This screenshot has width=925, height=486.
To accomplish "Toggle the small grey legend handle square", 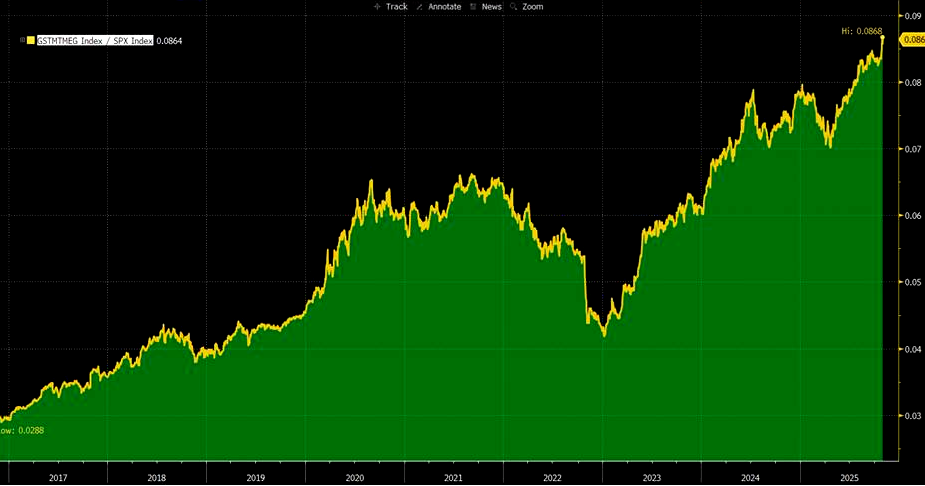I will pos(21,40).
